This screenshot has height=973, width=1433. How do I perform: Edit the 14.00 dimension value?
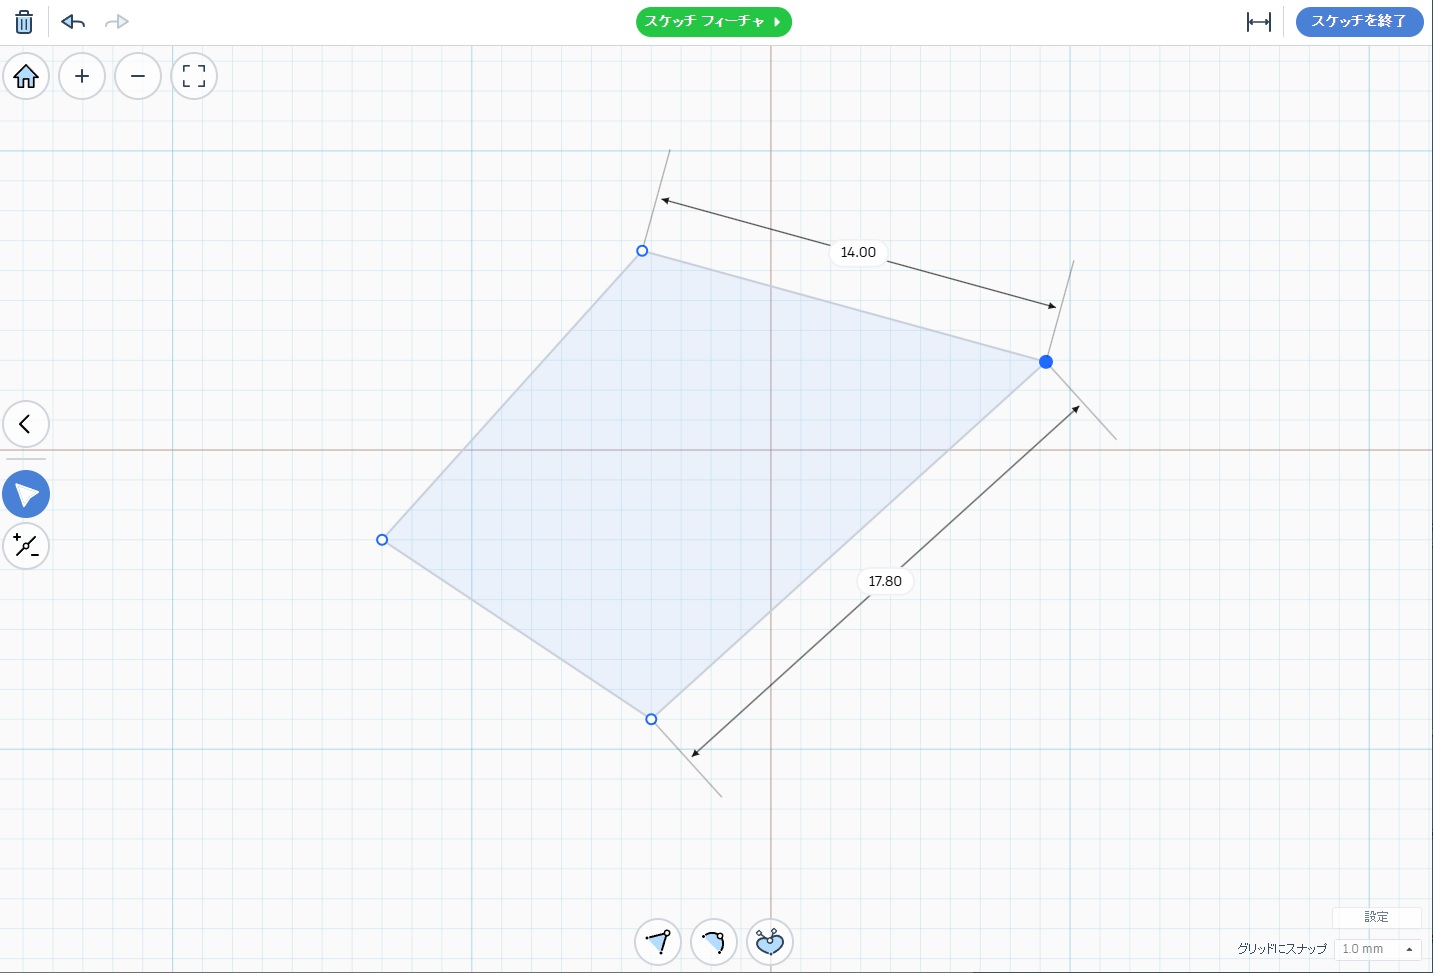coord(858,252)
